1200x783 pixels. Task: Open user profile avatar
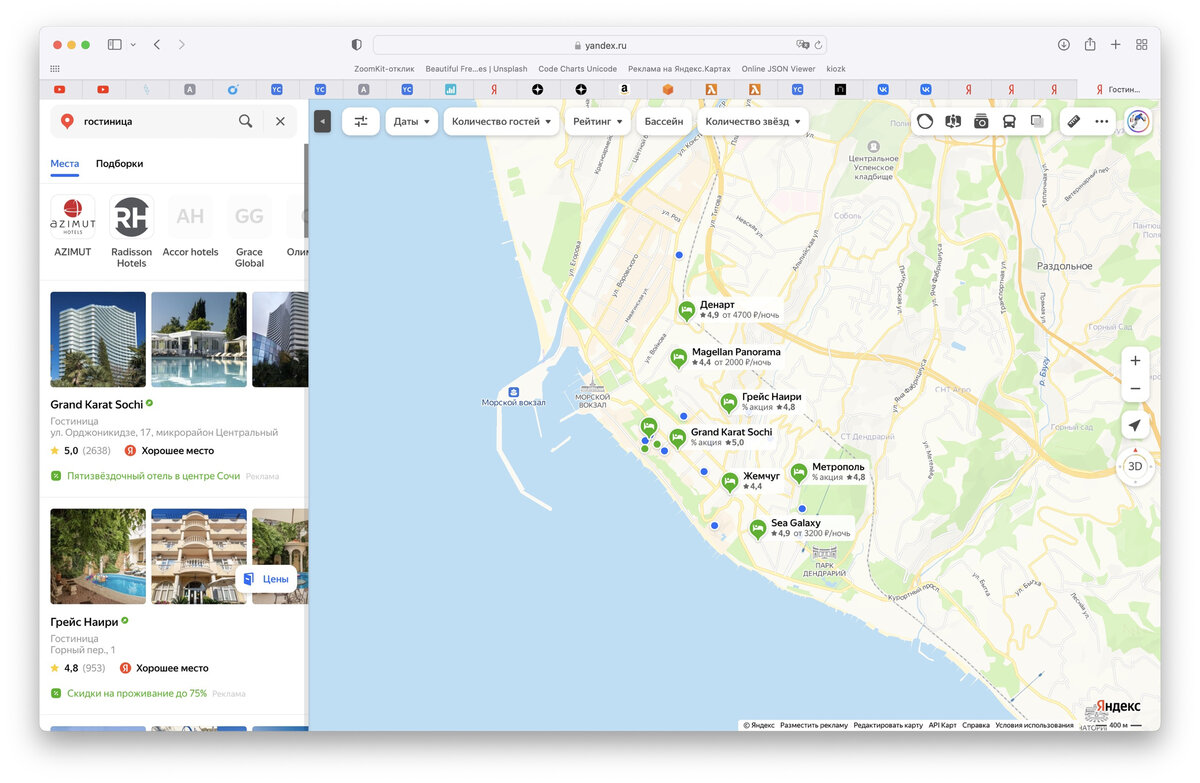pos(1138,121)
